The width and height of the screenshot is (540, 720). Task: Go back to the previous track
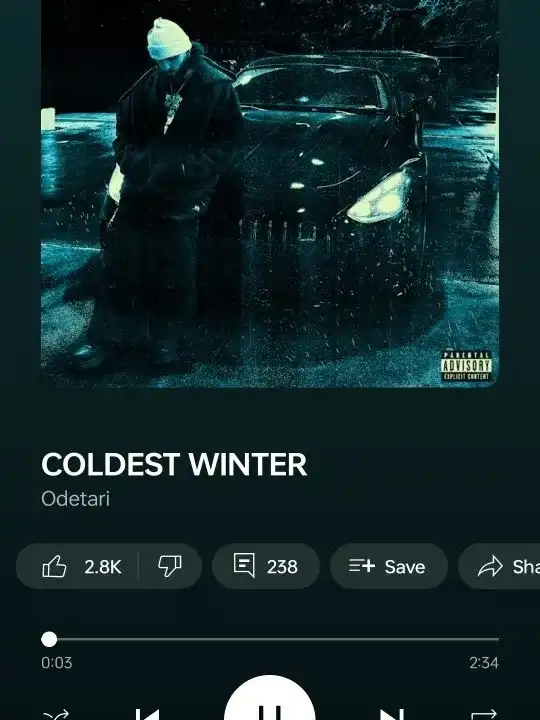click(x=147, y=714)
